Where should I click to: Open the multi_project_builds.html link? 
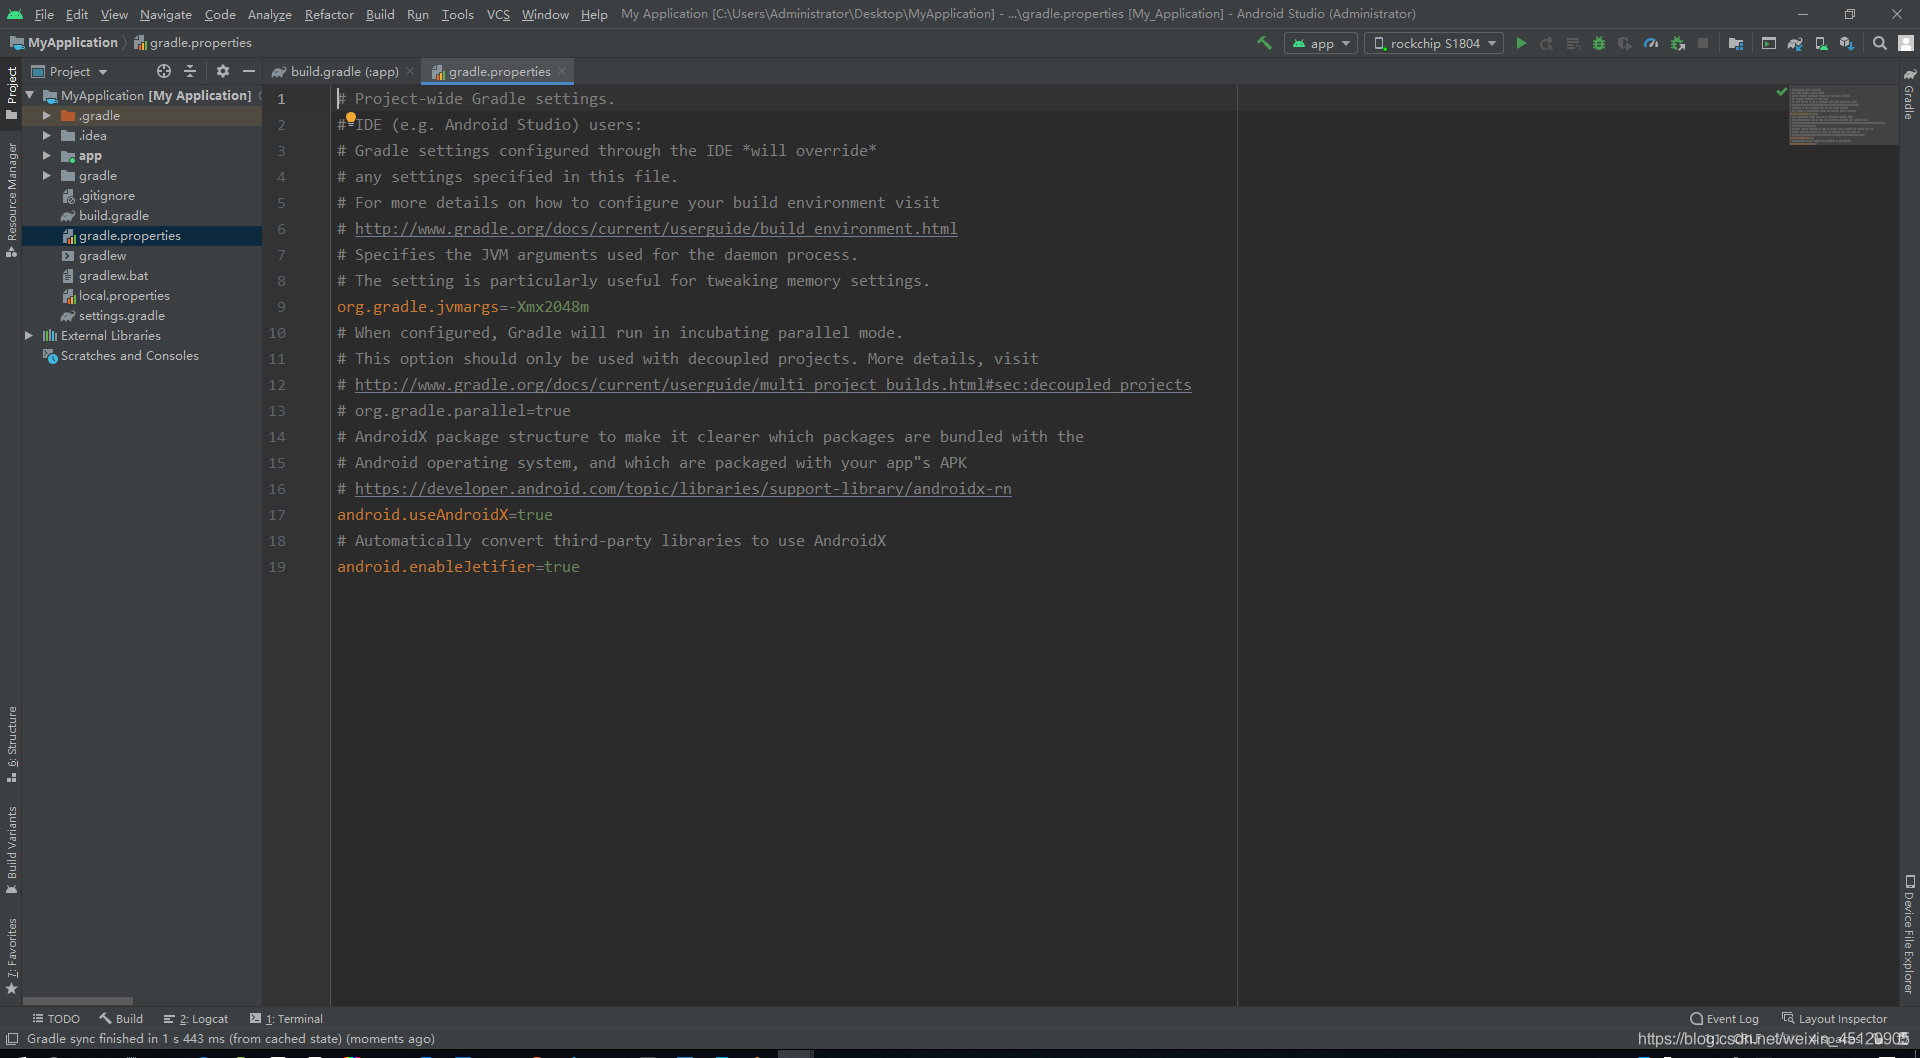[x=773, y=384]
